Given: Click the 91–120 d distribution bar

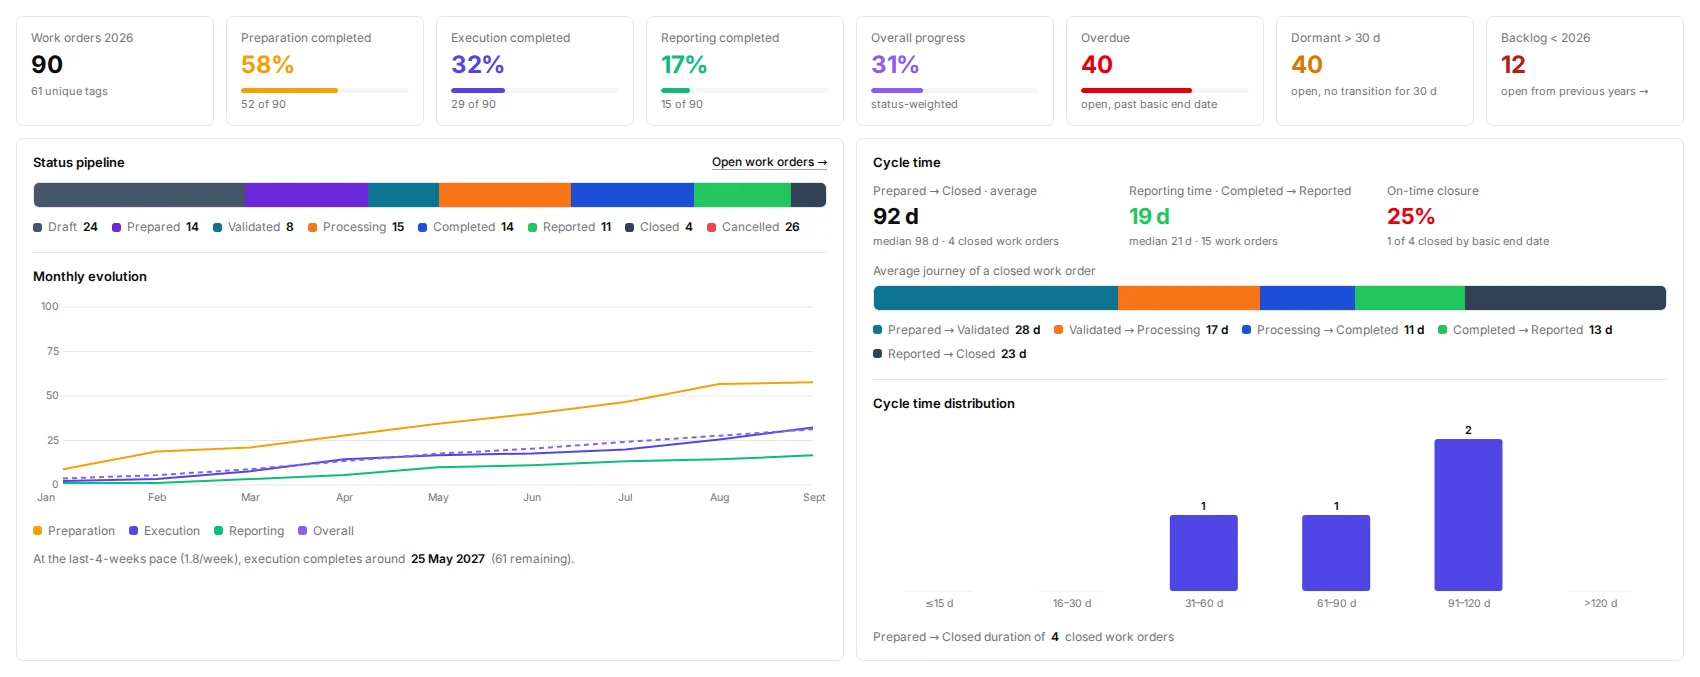Looking at the screenshot, I should coord(1468,515).
